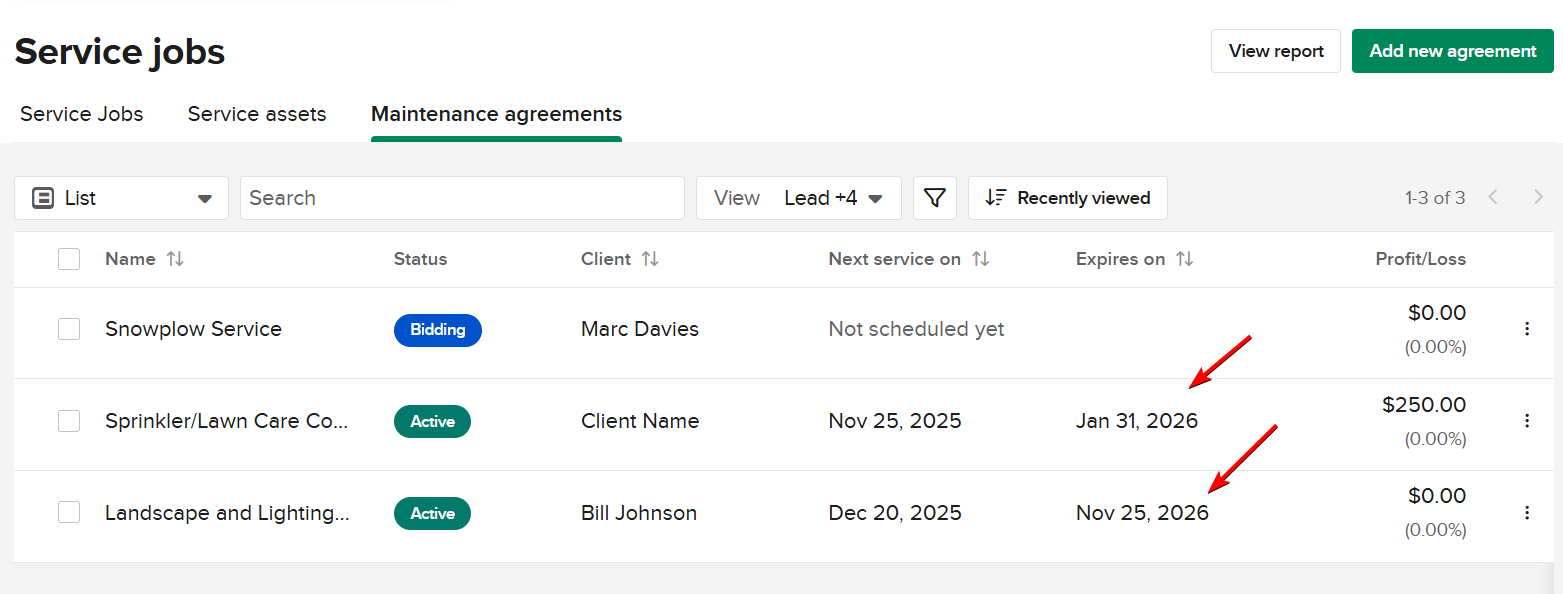Image resolution: width=1563 pixels, height=594 pixels.
Task: Click the Add new agreement button
Action: pos(1452,51)
